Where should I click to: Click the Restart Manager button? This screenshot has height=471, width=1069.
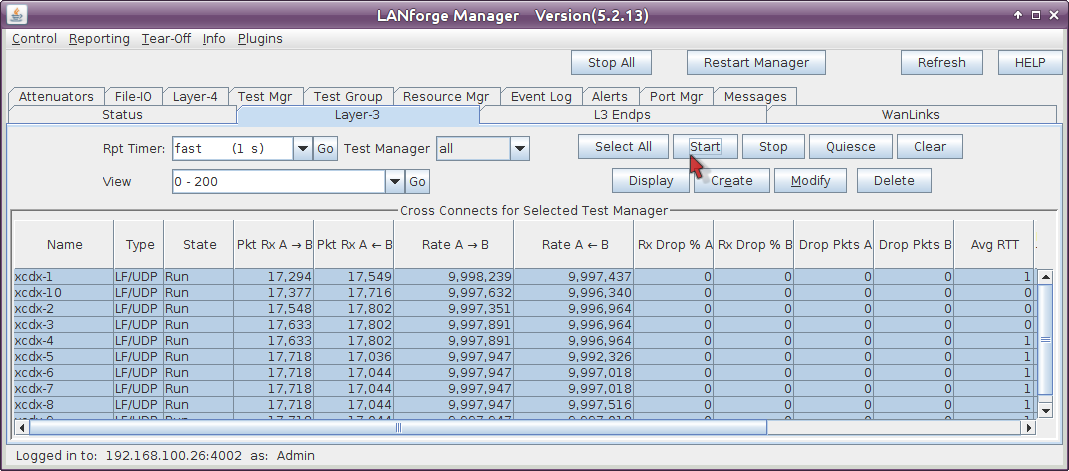[x=756, y=63]
